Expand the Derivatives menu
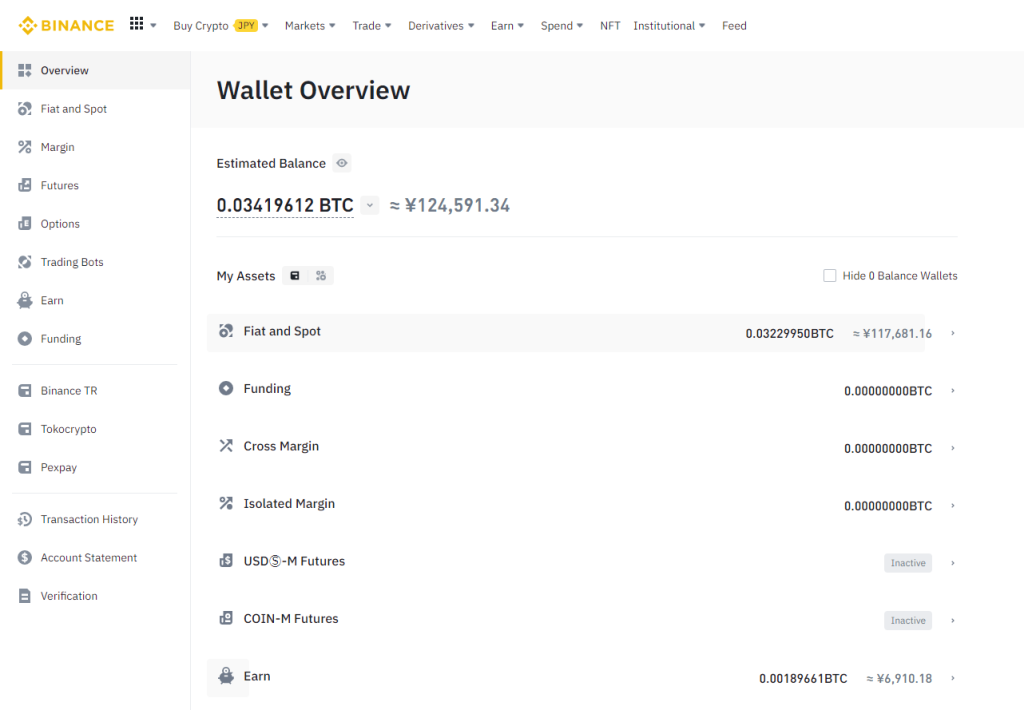 (442, 26)
